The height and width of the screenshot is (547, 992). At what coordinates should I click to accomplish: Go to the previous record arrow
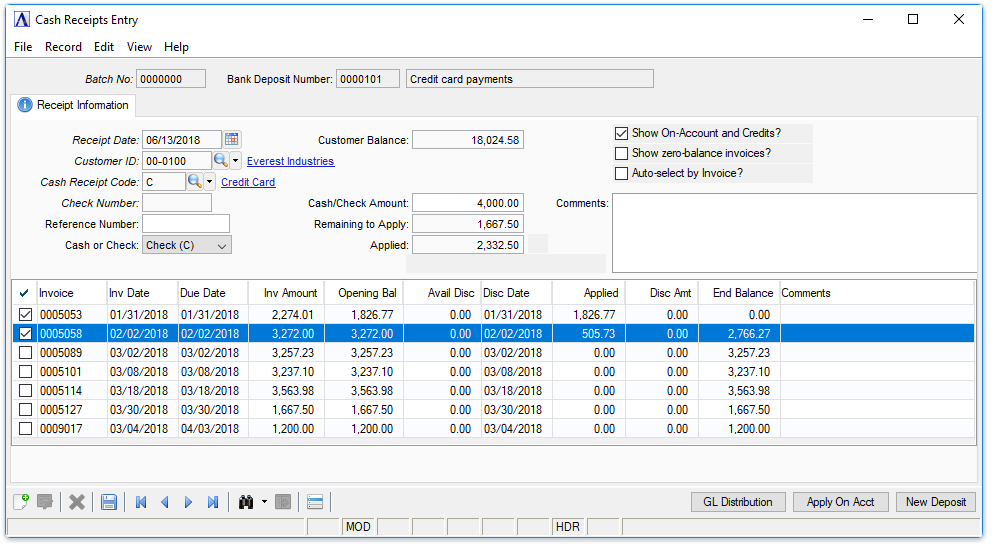tap(165, 502)
